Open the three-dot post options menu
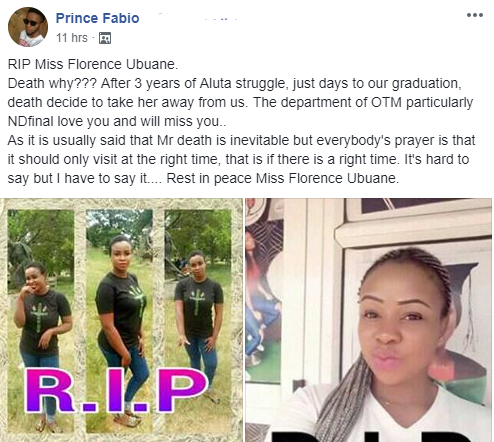The height and width of the screenshot is (442, 494). (475, 15)
